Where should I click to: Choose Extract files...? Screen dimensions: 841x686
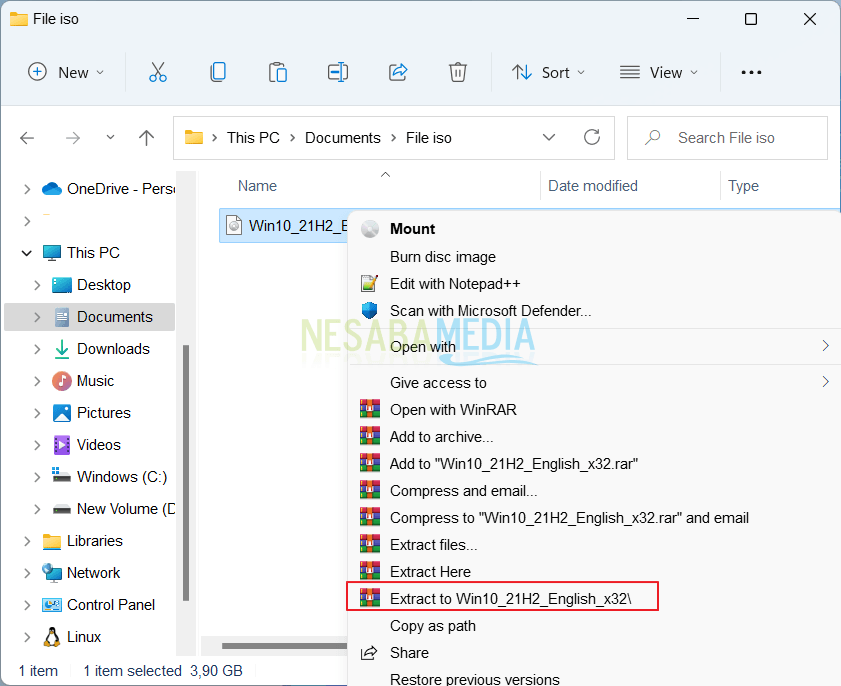pyautogui.click(x=594, y=544)
